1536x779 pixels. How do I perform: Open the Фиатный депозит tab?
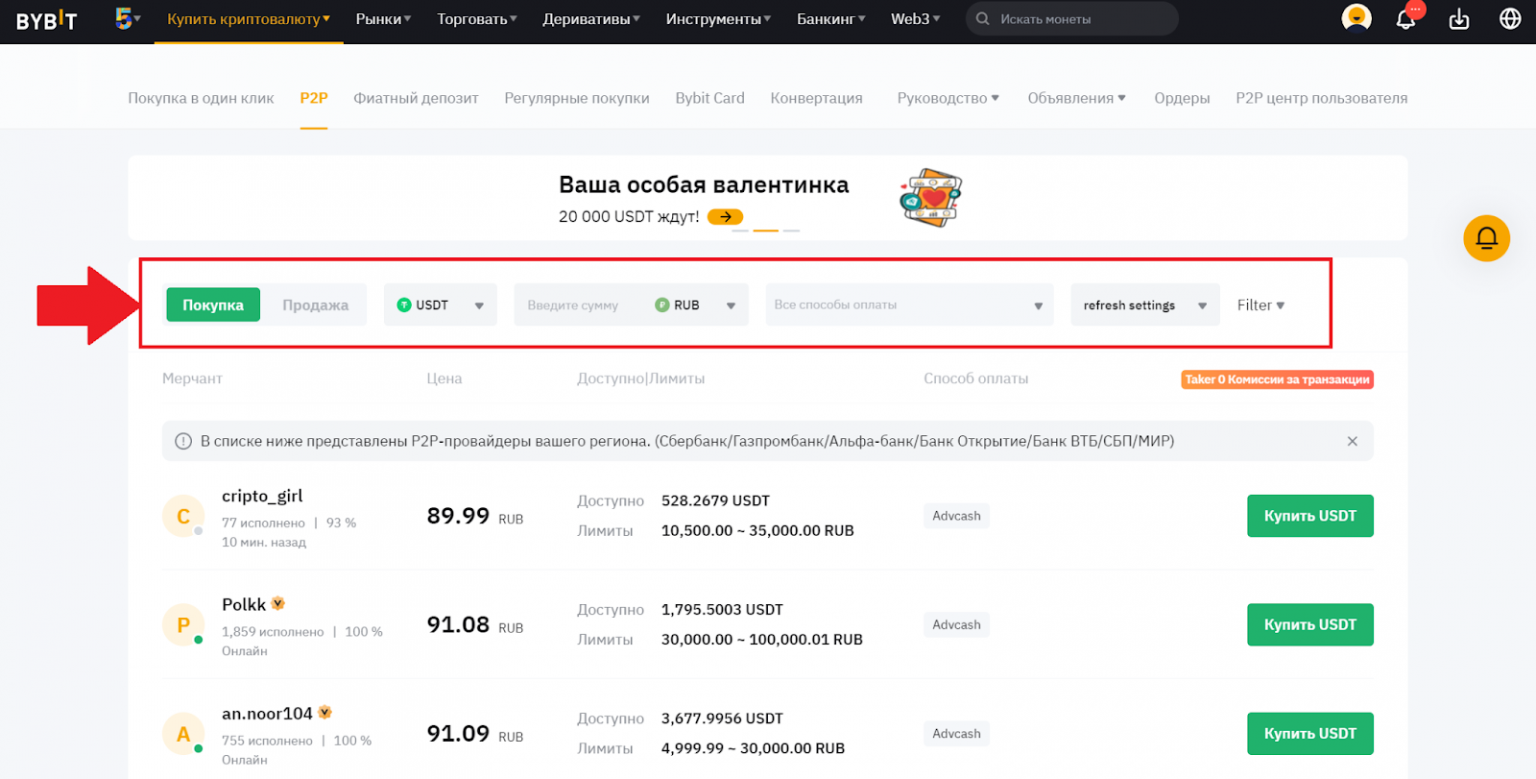click(x=416, y=98)
